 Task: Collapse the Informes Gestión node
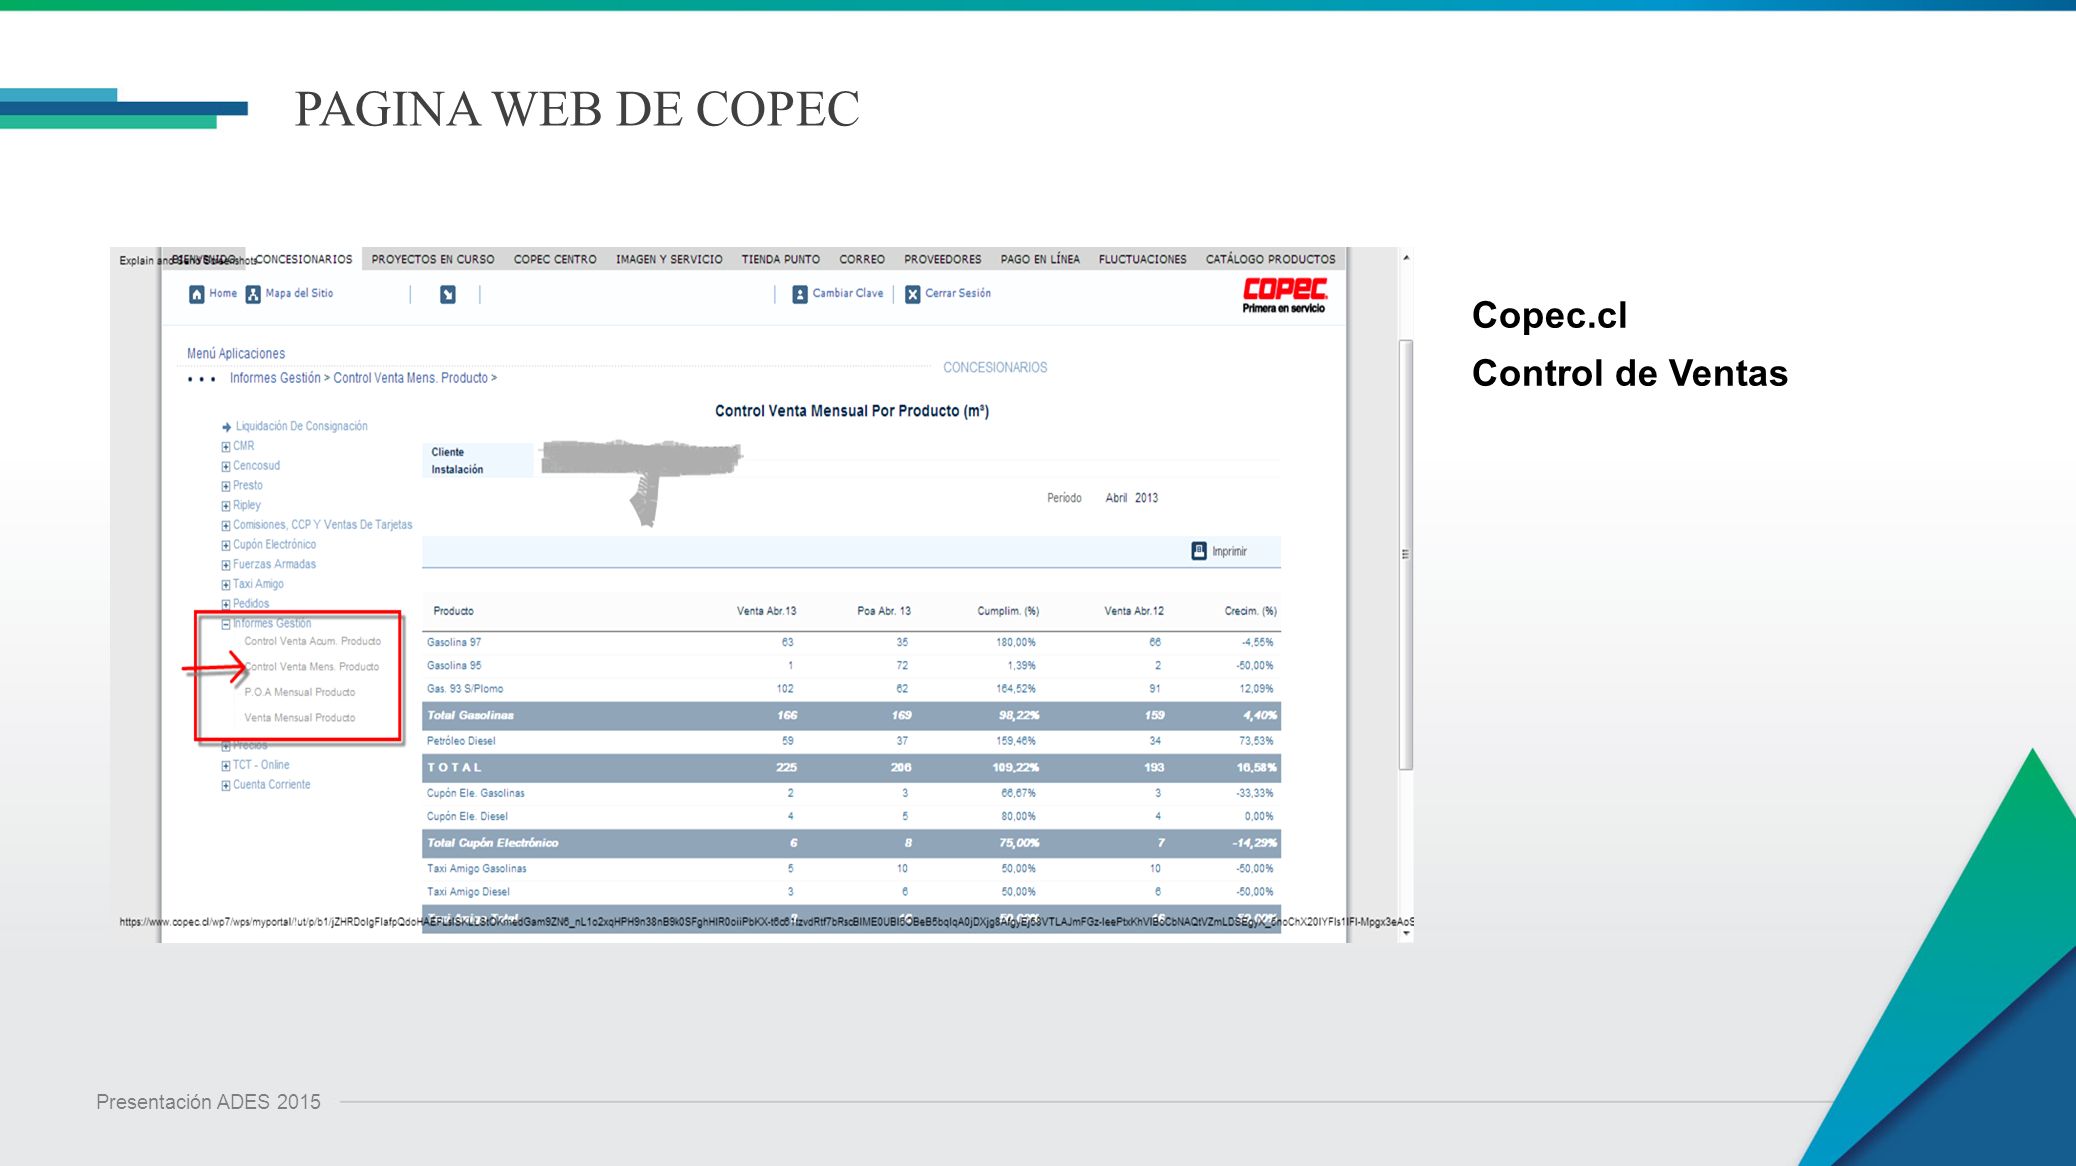point(226,624)
